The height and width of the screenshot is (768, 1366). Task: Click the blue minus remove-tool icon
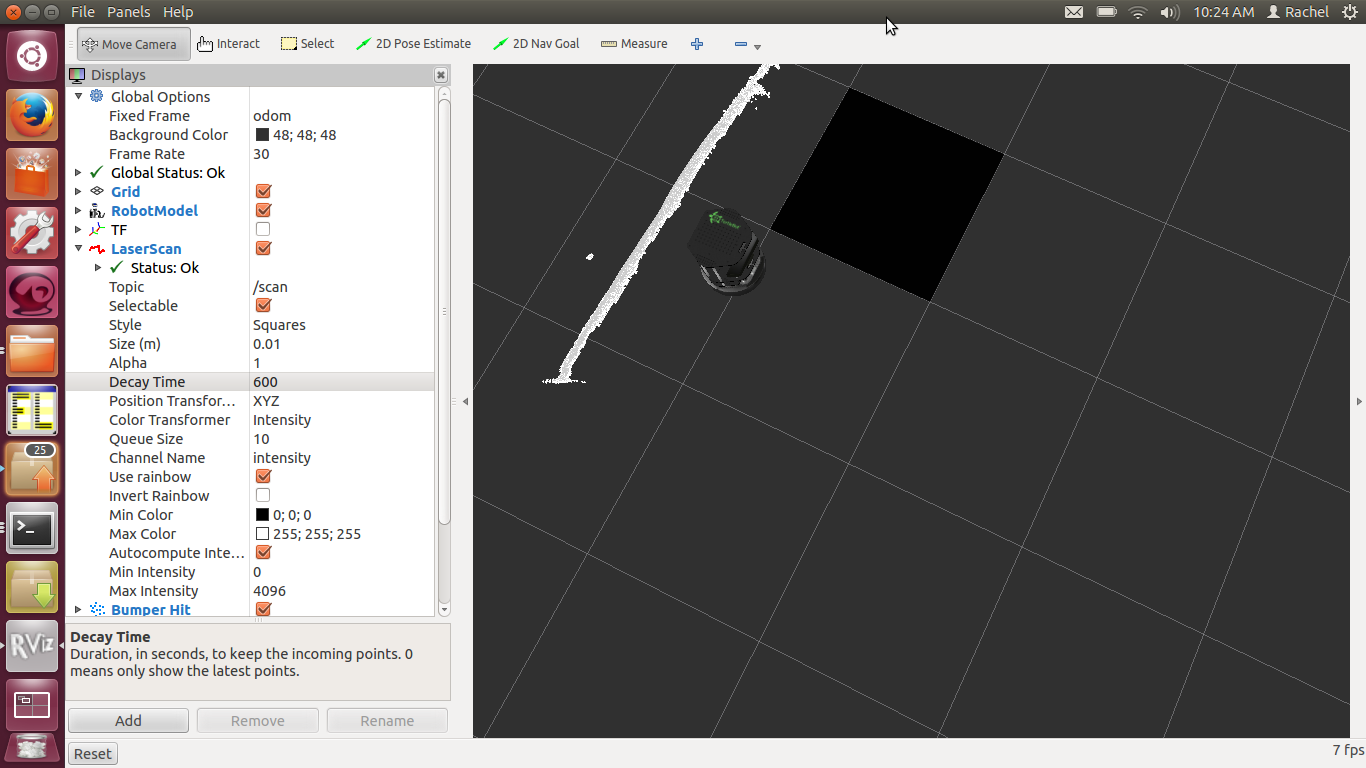[741, 44]
